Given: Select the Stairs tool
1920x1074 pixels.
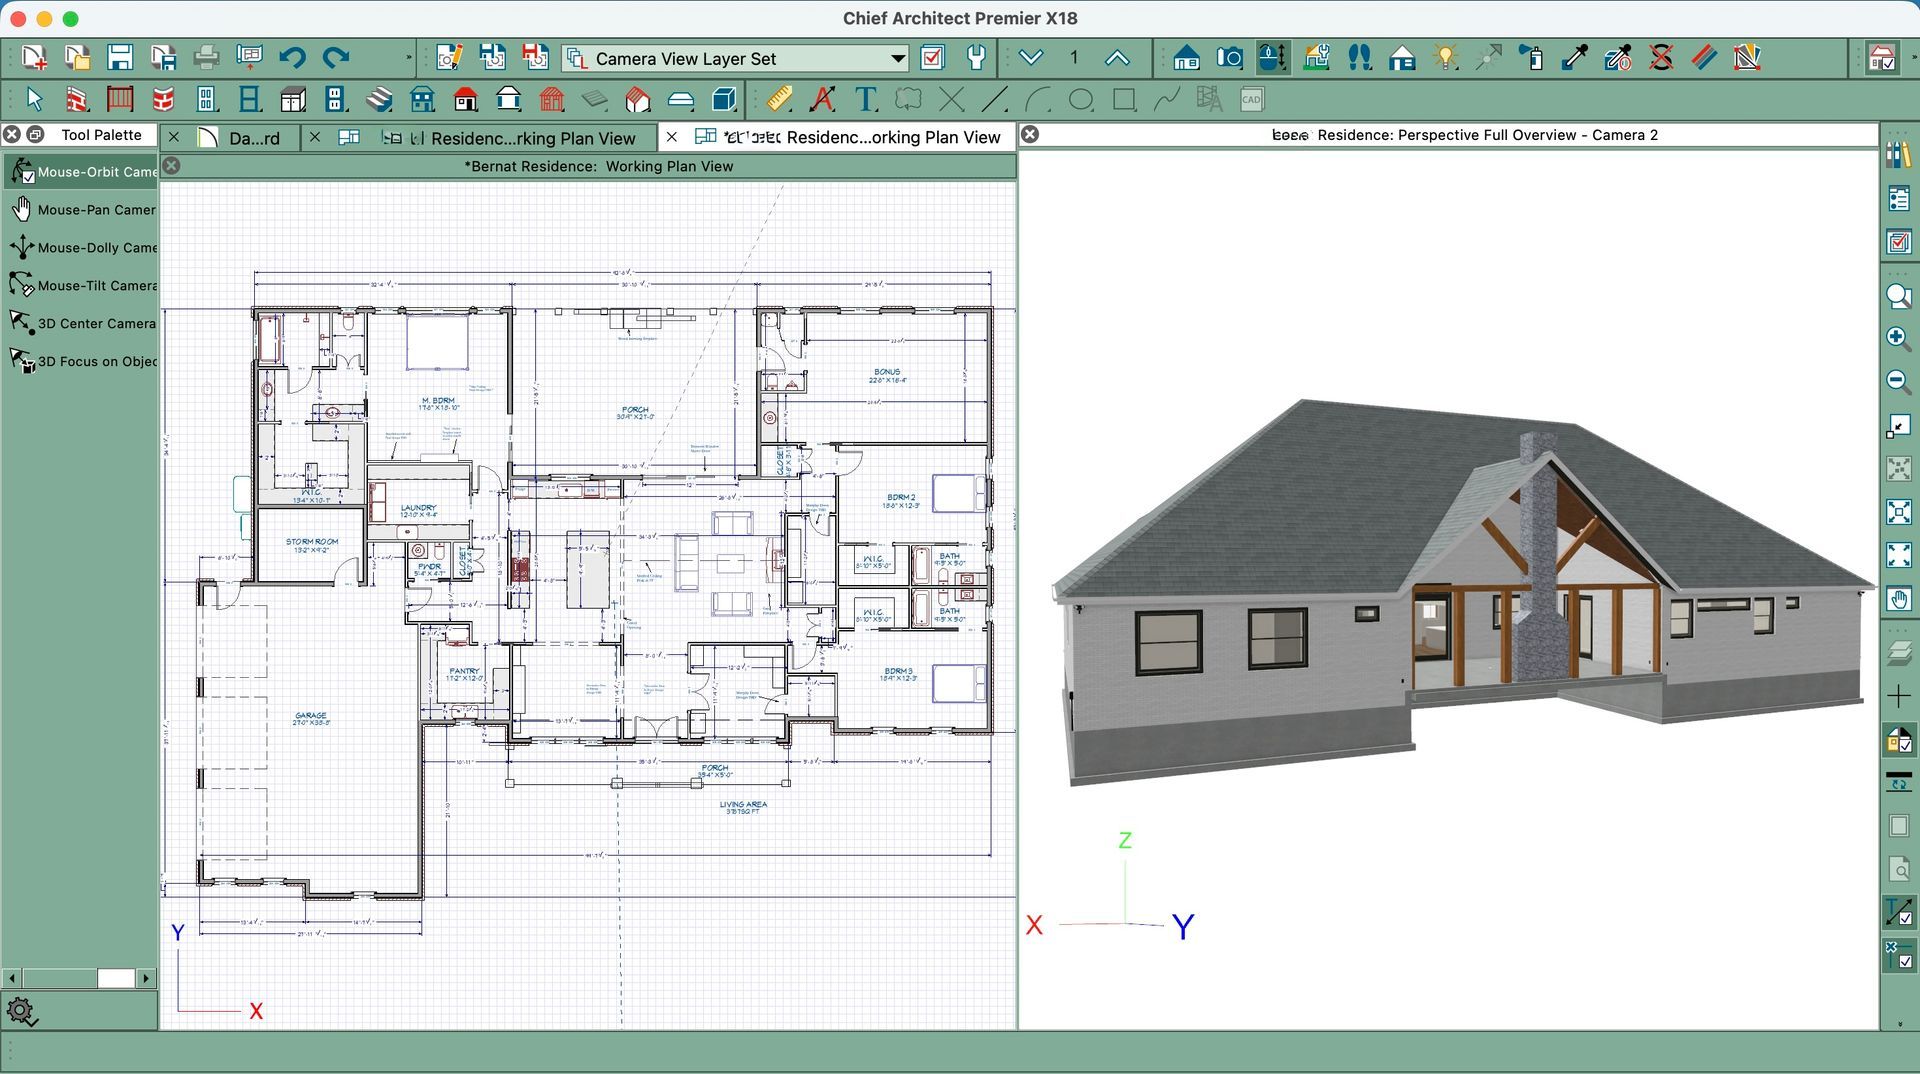Looking at the screenshot, I should point(378,100).
